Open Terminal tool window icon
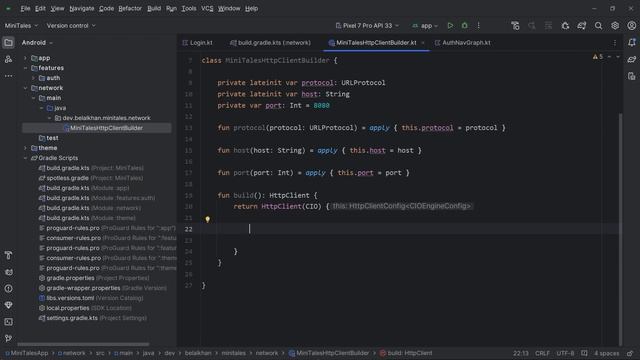640x360 pixels. pyautogui.click(x=8, y=322)
